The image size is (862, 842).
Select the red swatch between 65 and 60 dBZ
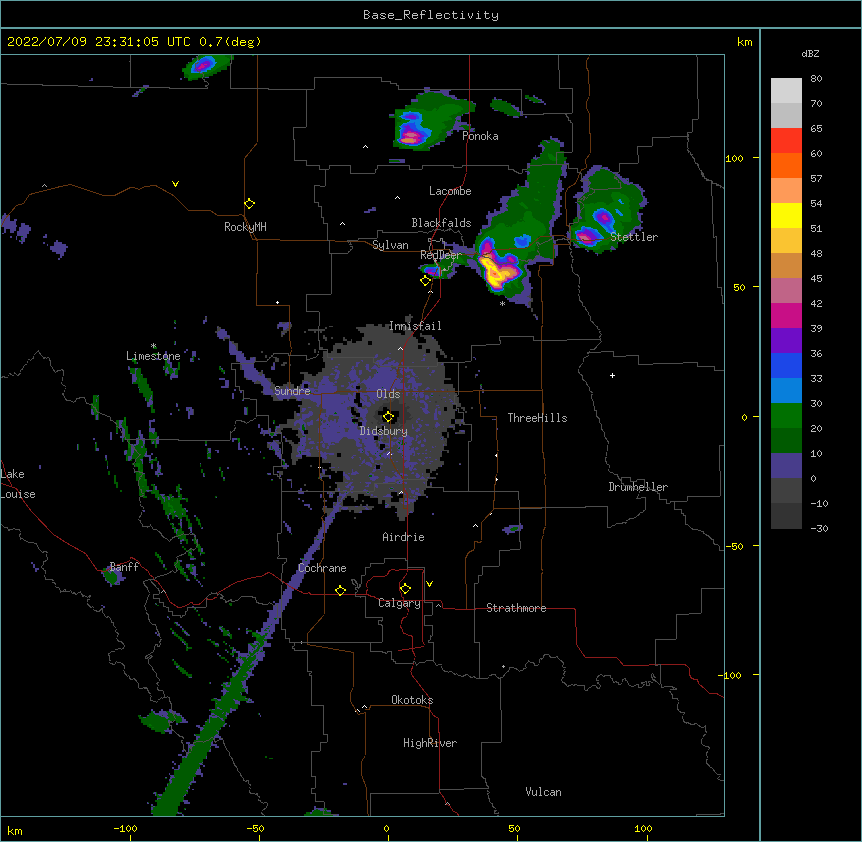pyautogui.click(x=786, y=141)
